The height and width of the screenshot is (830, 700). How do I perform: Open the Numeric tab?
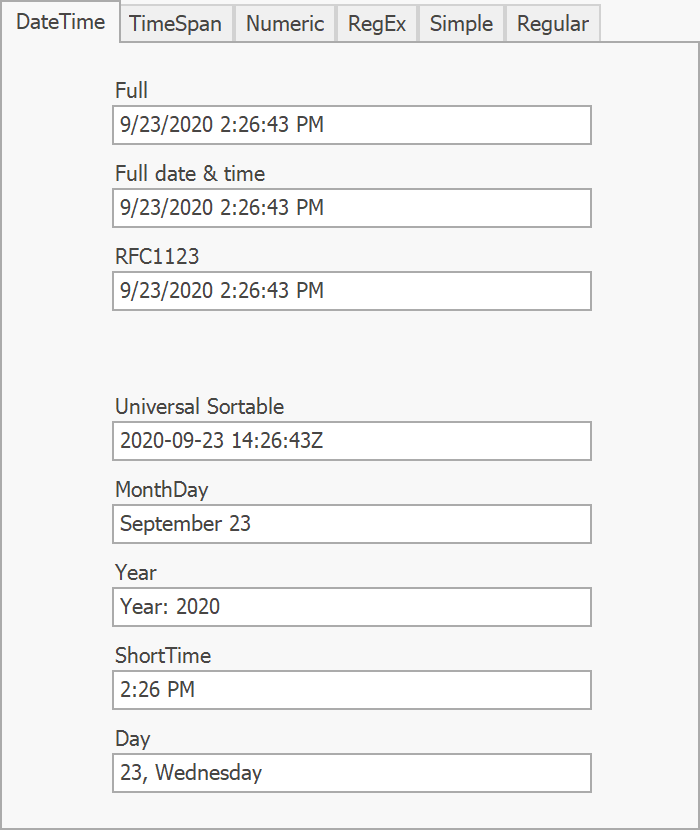pyautogui.click(x=285, y=24)
